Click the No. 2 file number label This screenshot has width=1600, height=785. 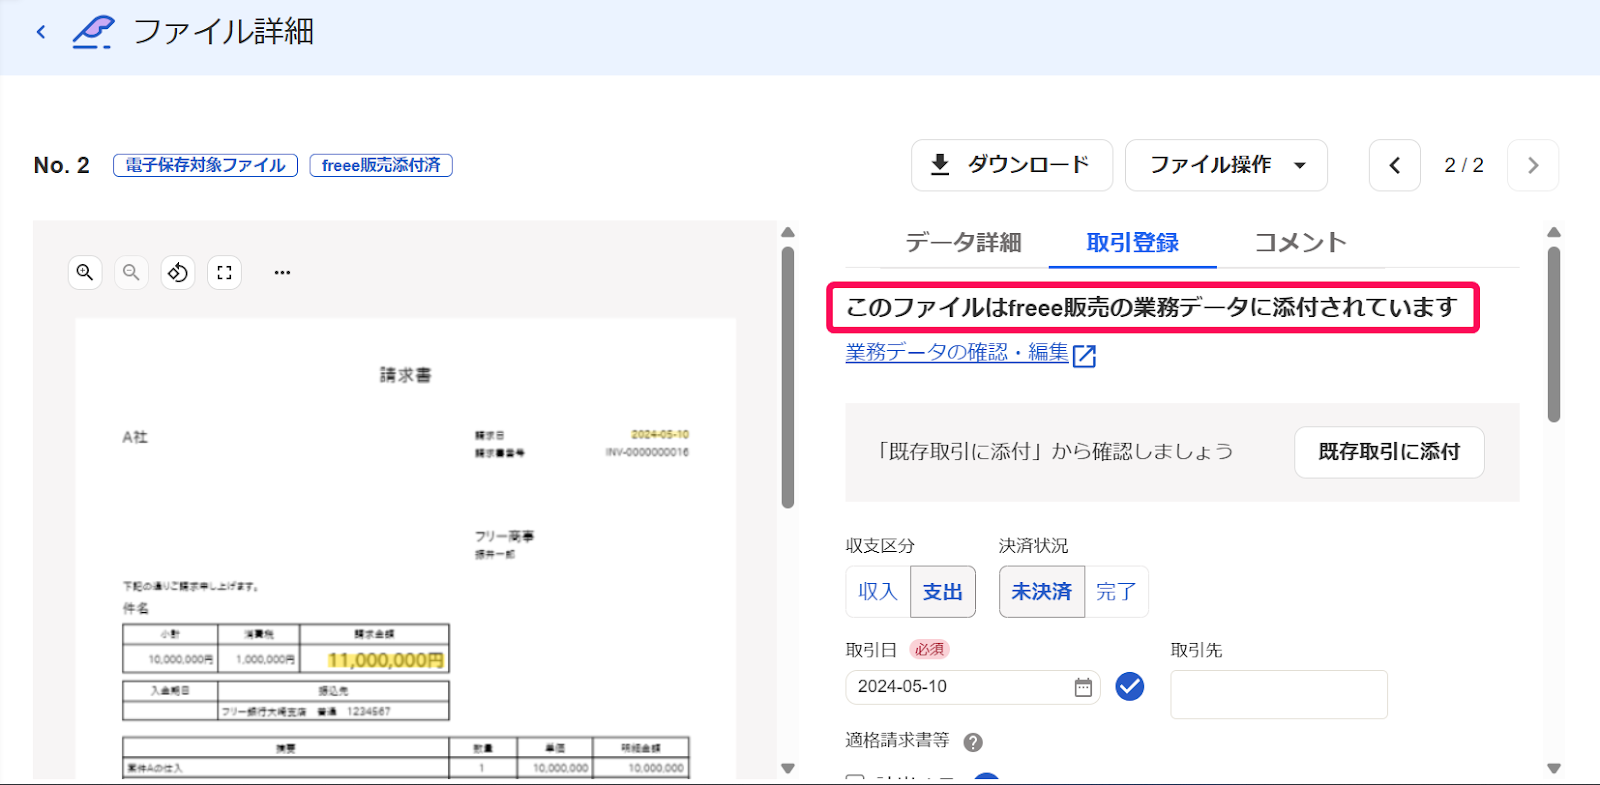[62, 165]
